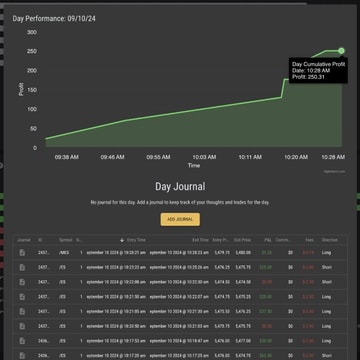Click exit time 10:18:47 am cell
The height and width of the screenshot is (360, 360).
(179, 341)
